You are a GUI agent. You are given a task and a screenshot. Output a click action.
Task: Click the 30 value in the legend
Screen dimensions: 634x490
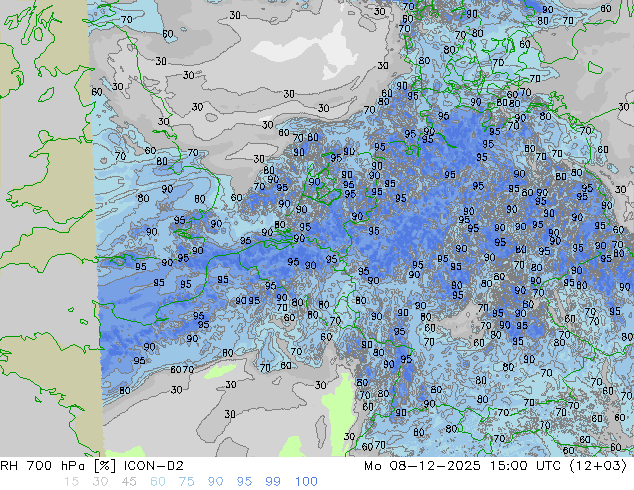tap(99, 482)
